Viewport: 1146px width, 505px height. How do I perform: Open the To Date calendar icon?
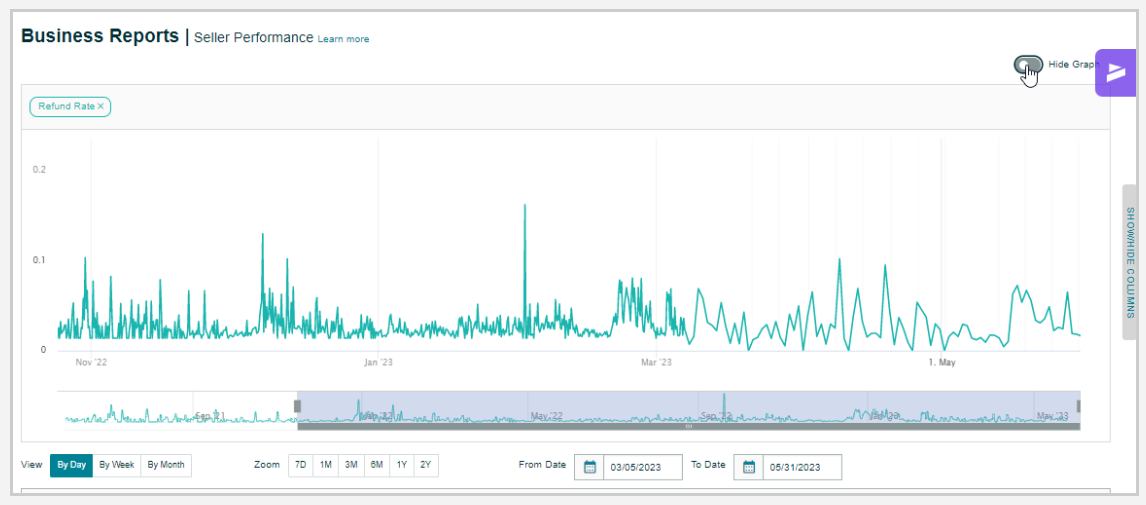748,467
